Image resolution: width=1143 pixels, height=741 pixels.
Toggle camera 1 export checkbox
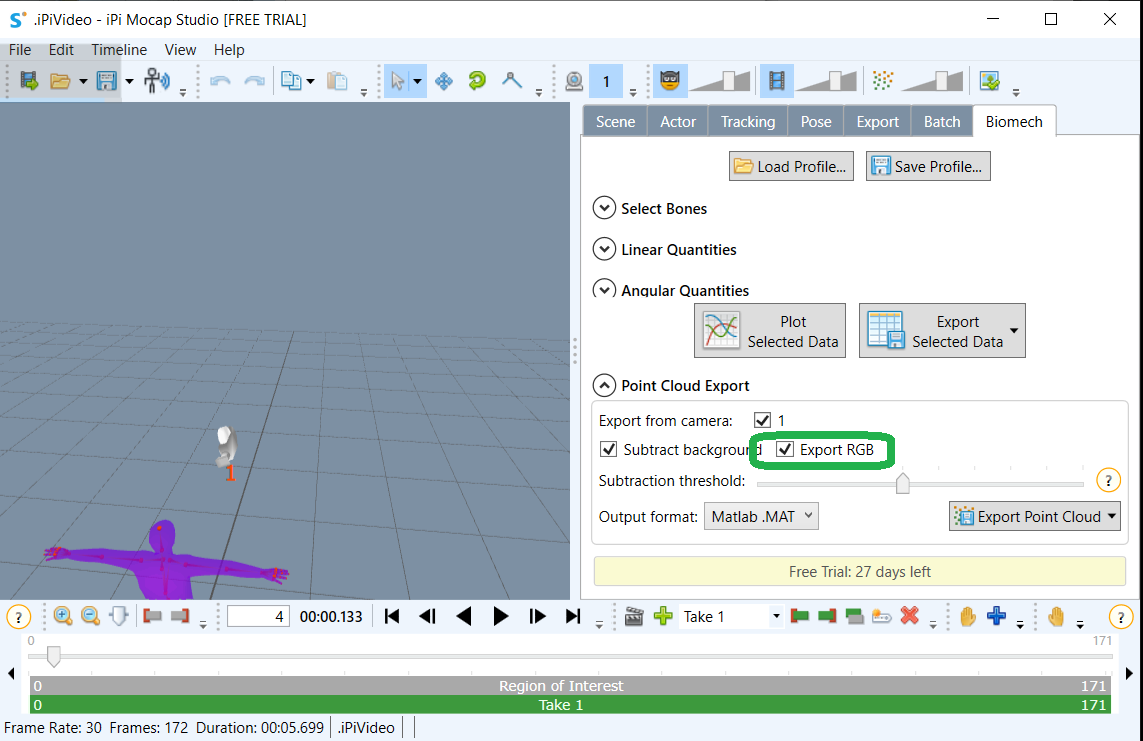(x=762, y=420)
